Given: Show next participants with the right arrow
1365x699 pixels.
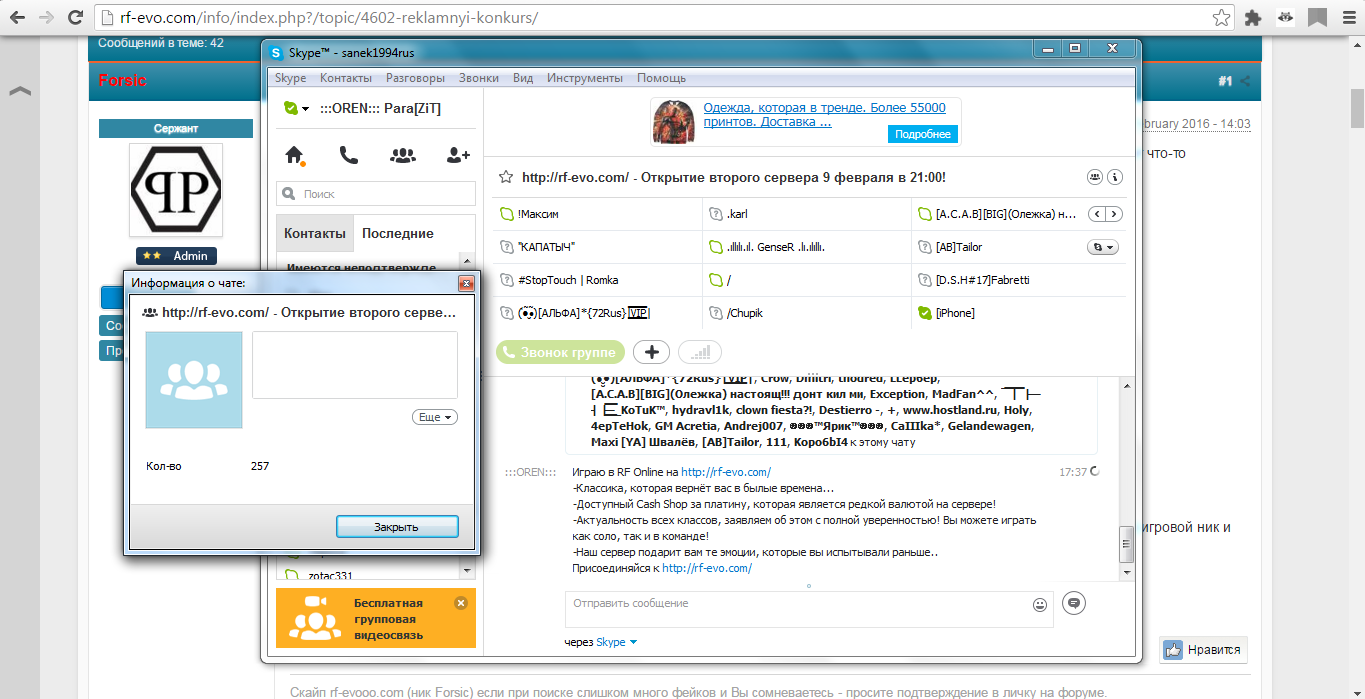Looking at the screenshot, I should (x=1113, y=214).
